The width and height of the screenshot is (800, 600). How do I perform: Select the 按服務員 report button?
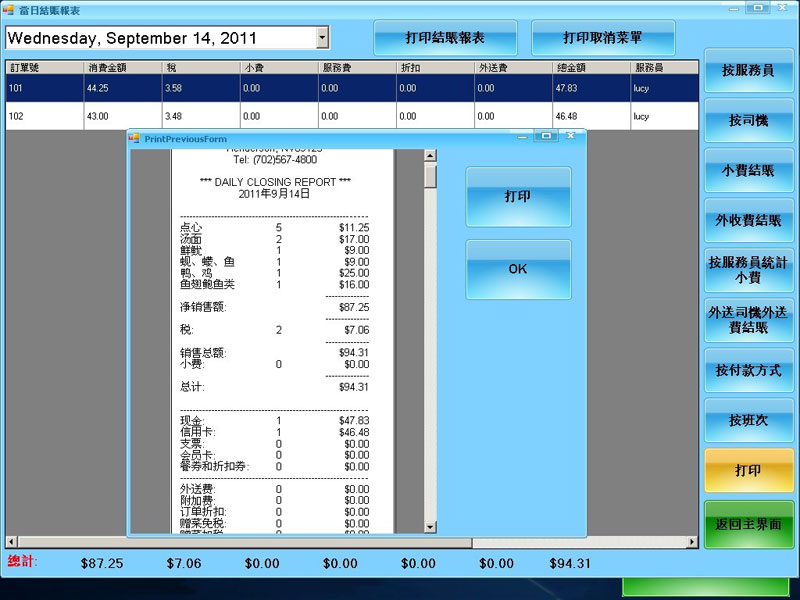coord(748,71)
